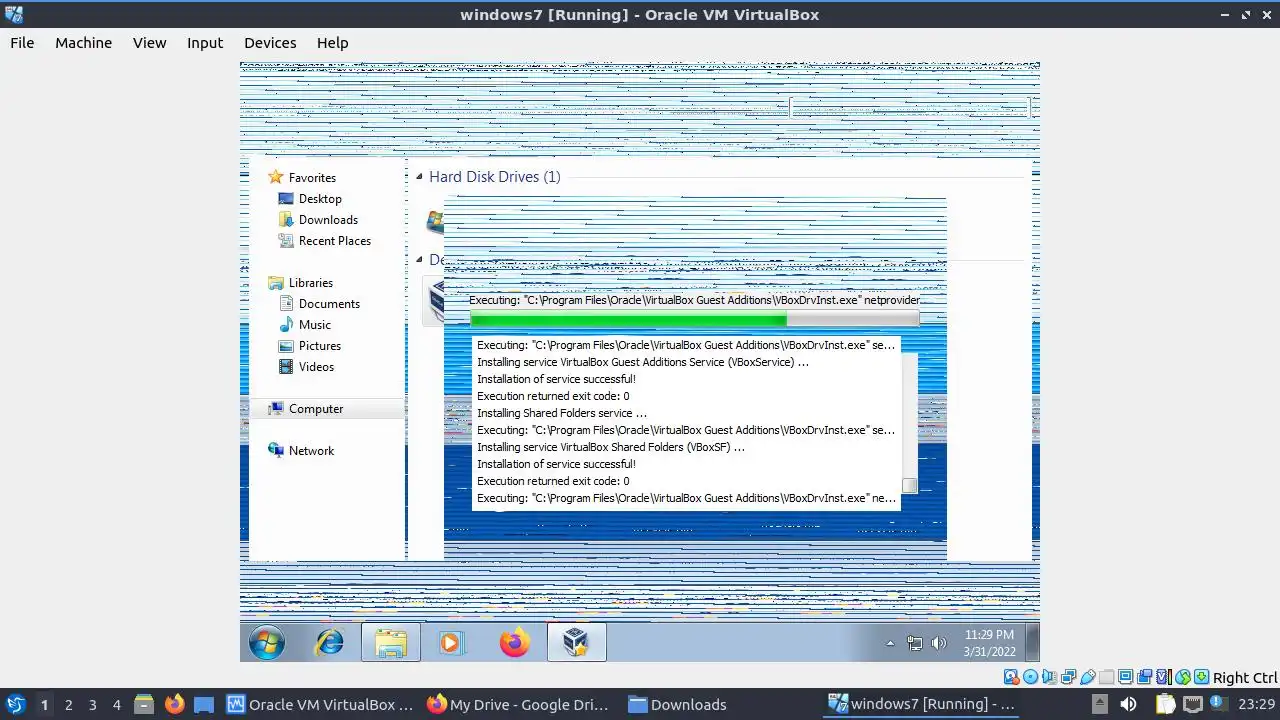This screenshot has height=720, width=1280.
Task: Click the installer log scrollbar thumb
Action: (x=909, y=486)
